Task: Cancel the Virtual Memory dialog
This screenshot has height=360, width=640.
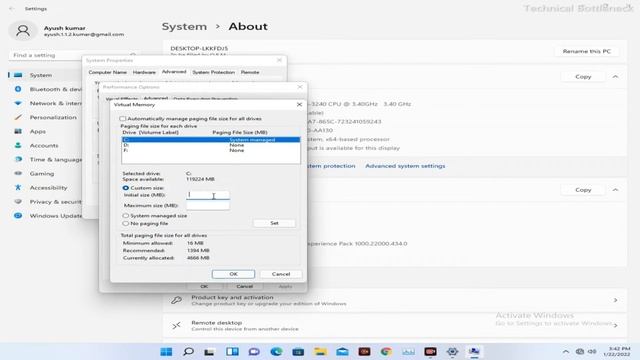Action: tap(281, 274)
